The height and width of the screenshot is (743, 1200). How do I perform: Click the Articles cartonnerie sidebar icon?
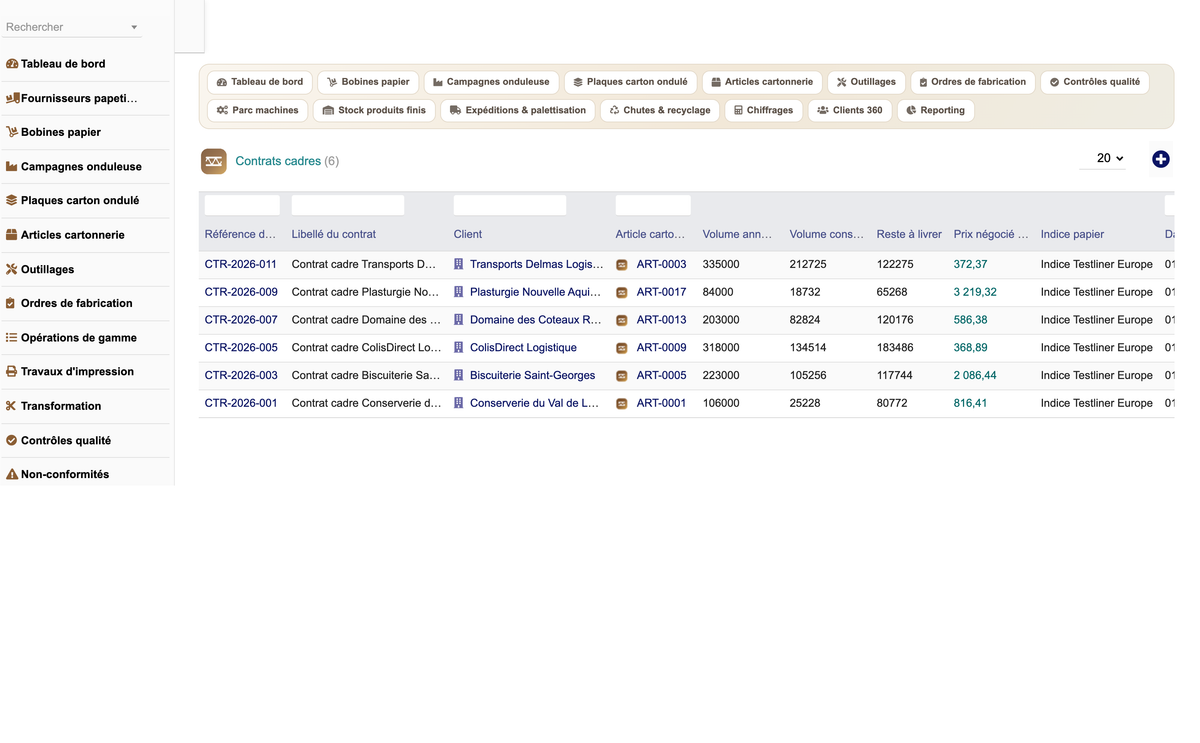click(x=12, y=235)
